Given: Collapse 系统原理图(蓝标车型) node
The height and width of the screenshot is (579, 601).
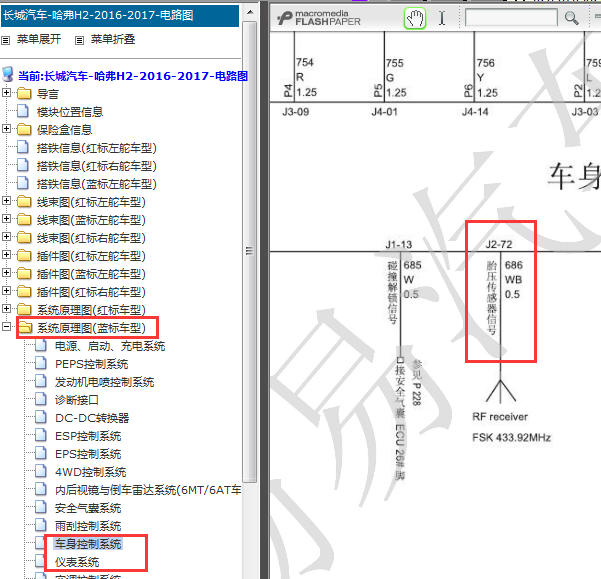Looking at the screenshot, I should (x=6, y=326).
